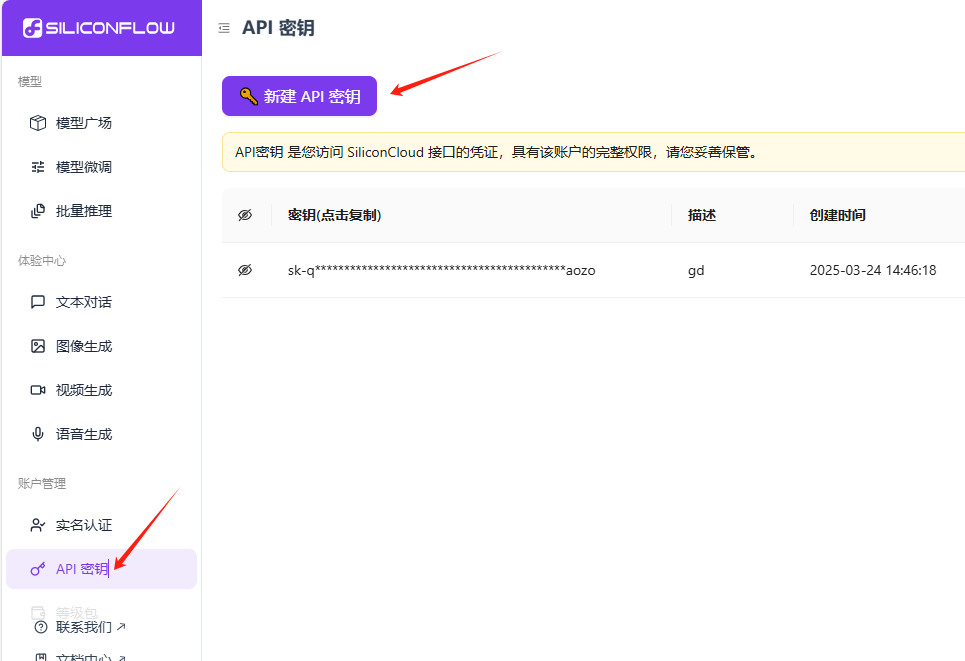
Task: Toggle visibility of all keys in the table header
Action: (x=245, y=215)
